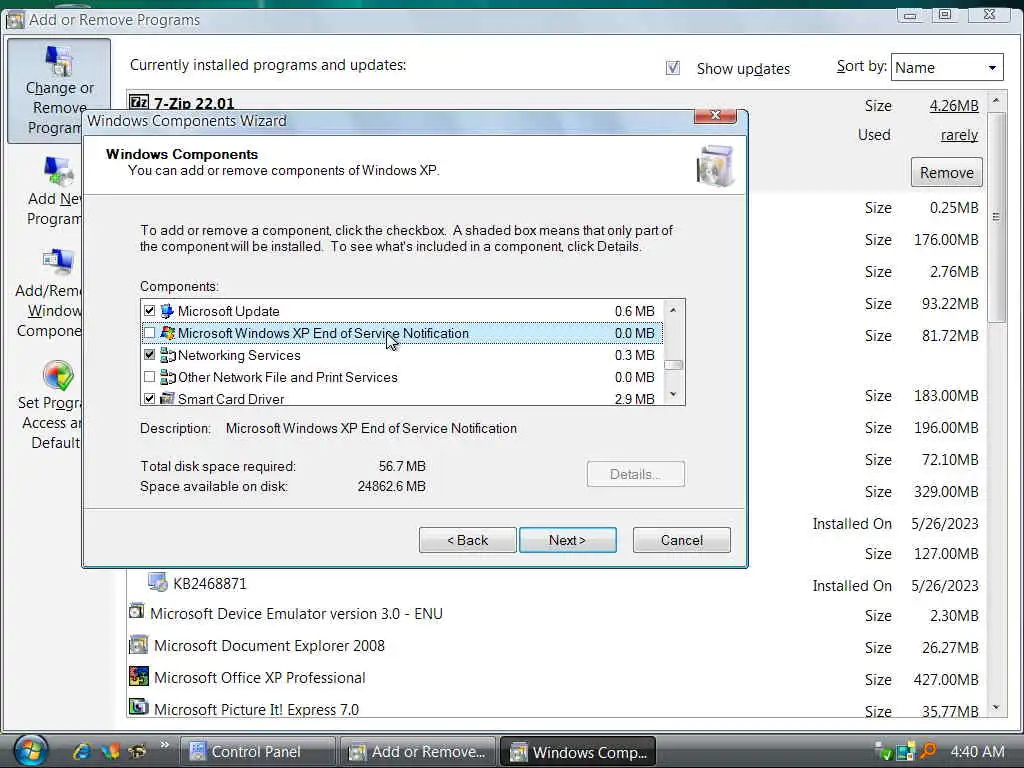Select Microsoft Picture It! Express 7.0 row
The height and width of the screenshot is (768, 1024).
[x=555, y=709]
